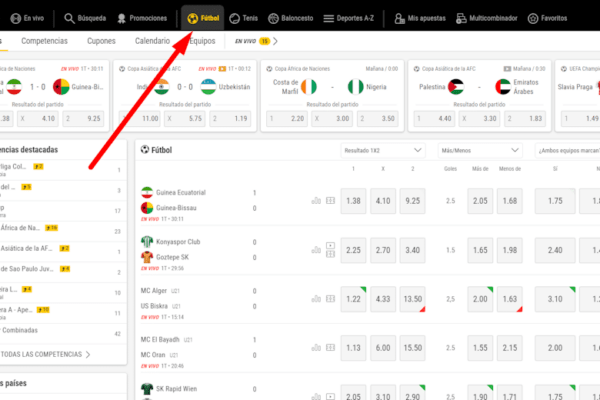The height and width of the screenshot is (400, 600).
Task: Open the Multicombinador icon
Action: 461,18
